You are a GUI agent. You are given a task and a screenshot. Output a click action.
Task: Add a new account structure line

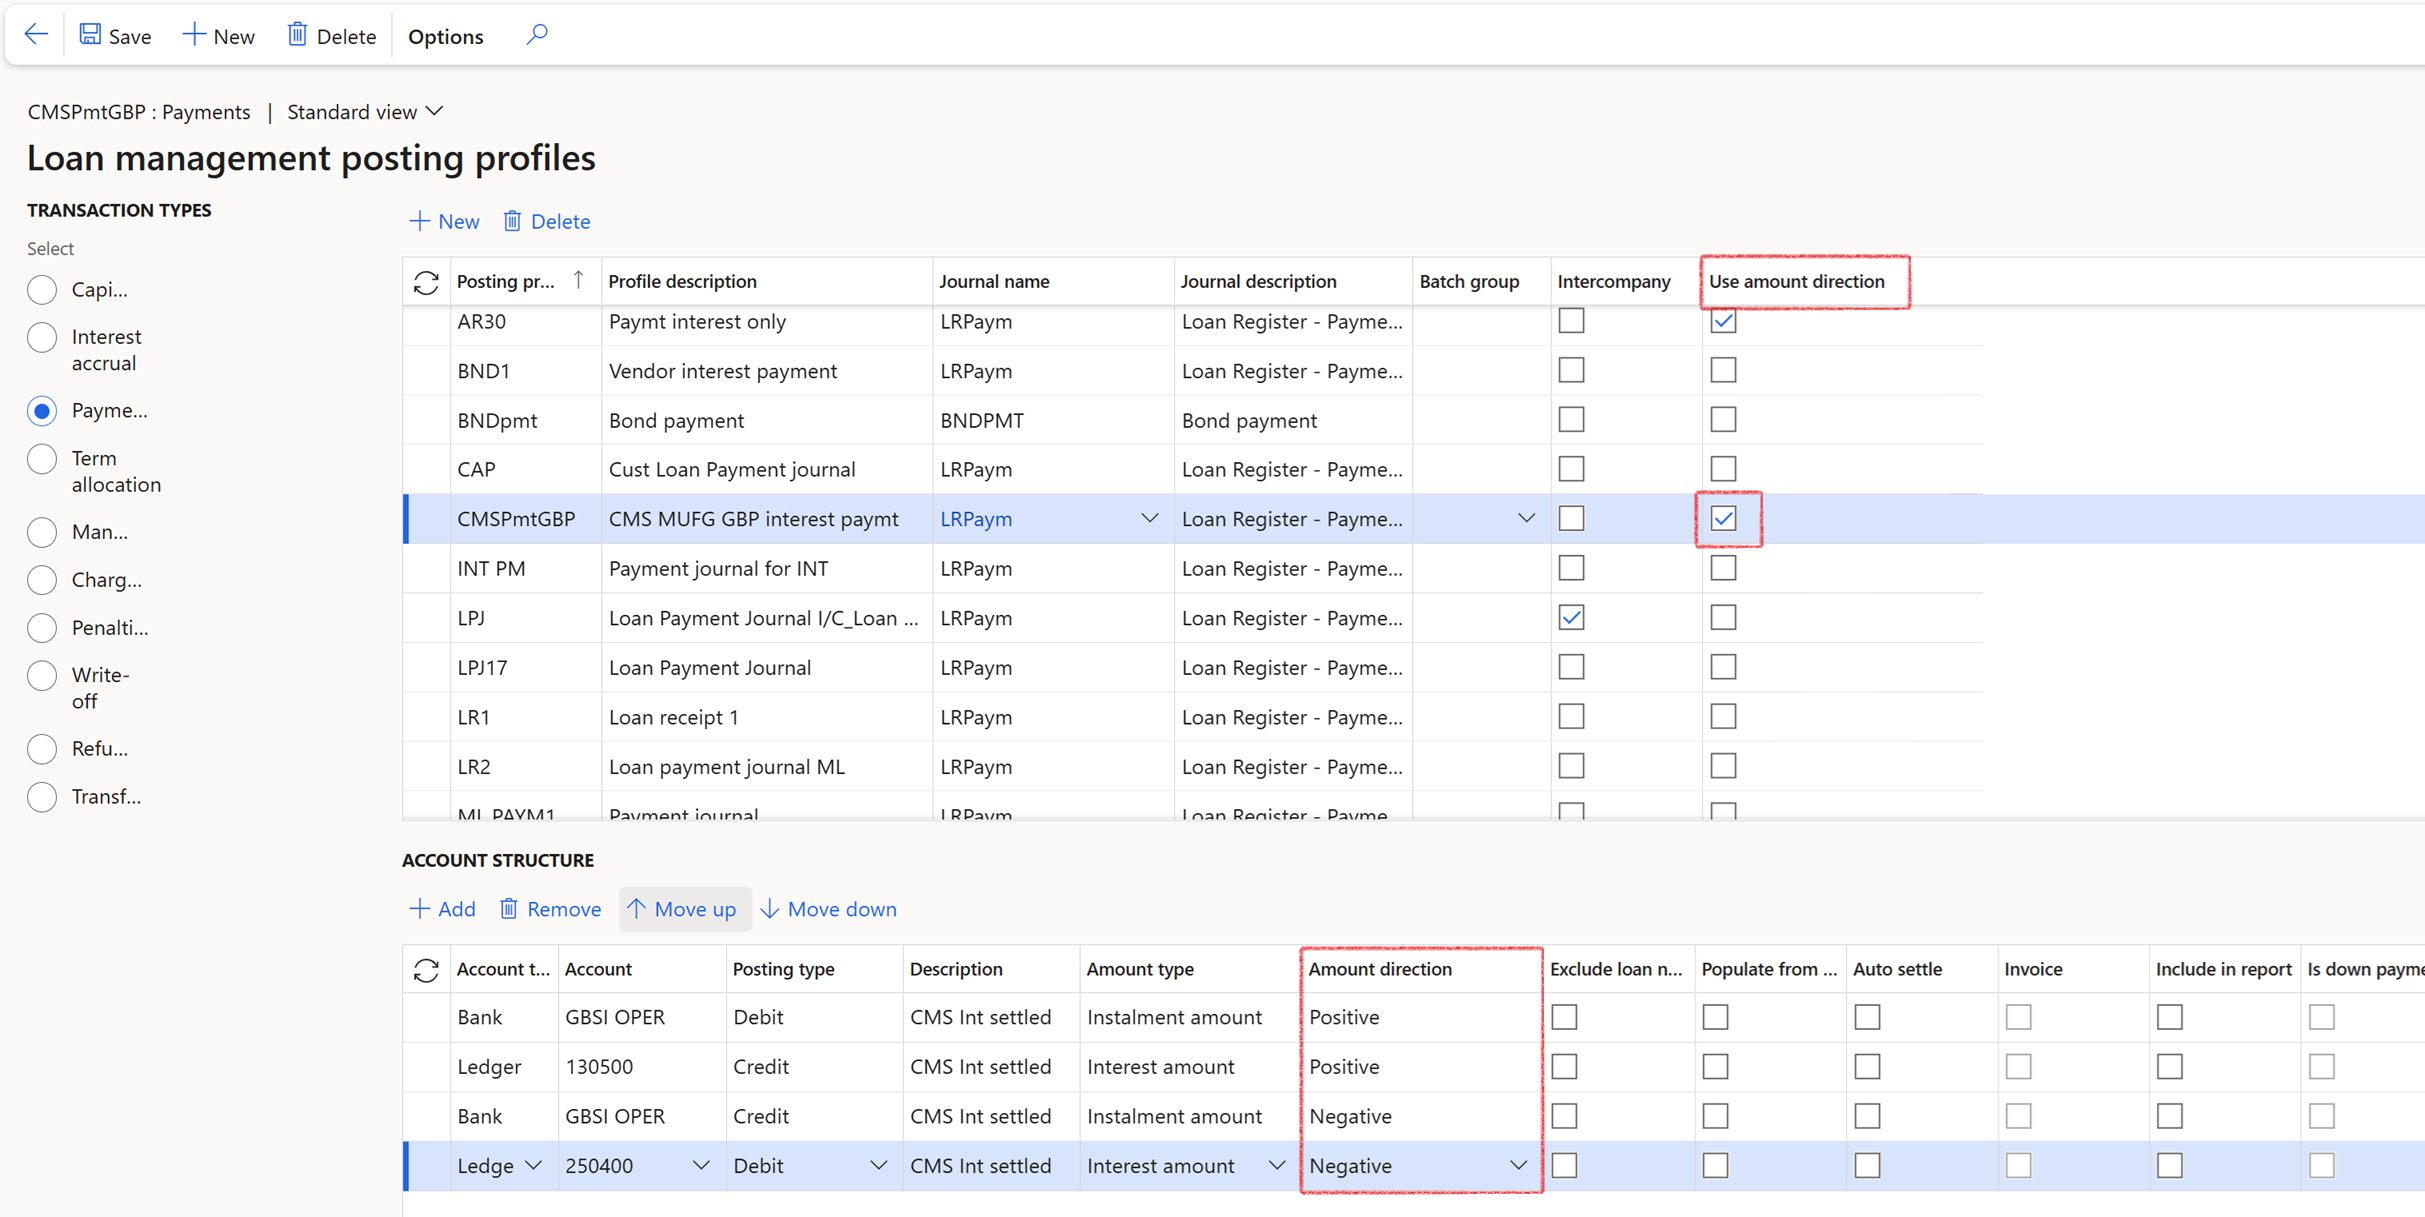[x=443, y=909]
